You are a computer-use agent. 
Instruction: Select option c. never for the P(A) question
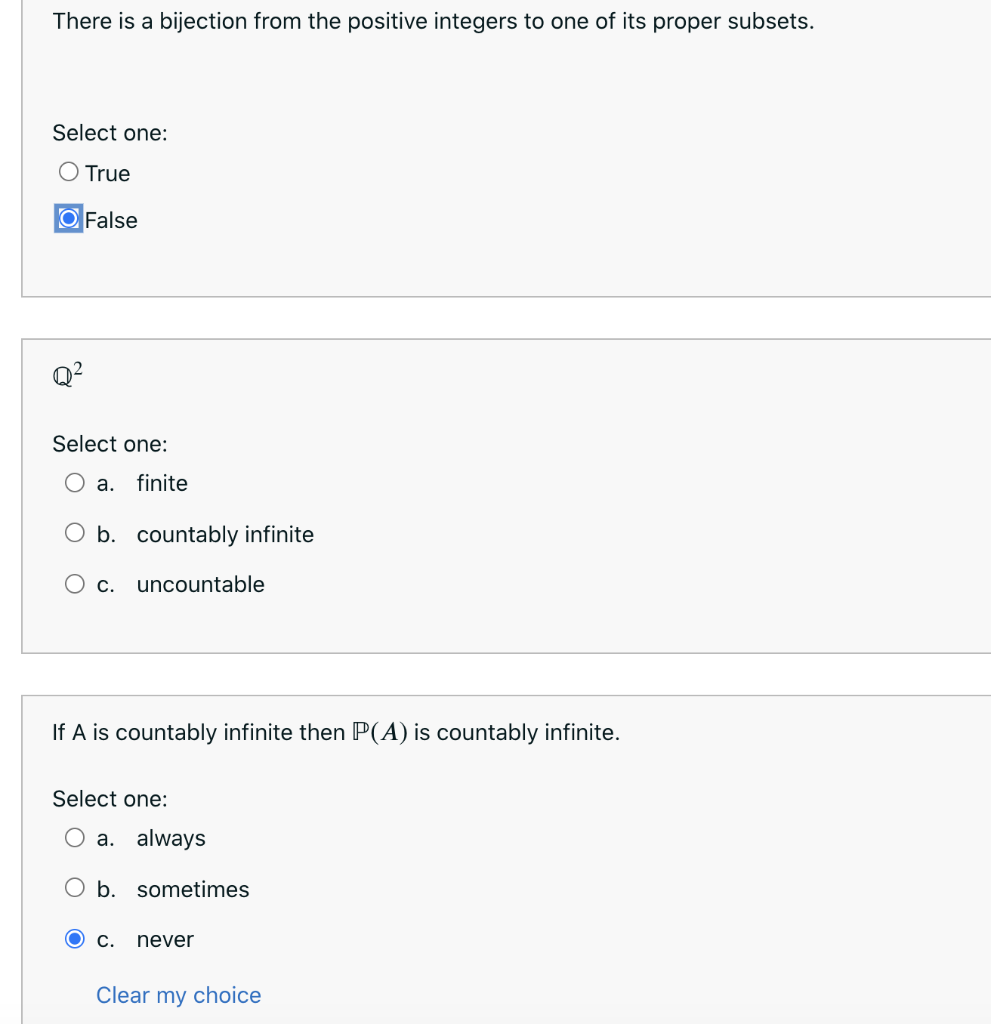(75, 938)
